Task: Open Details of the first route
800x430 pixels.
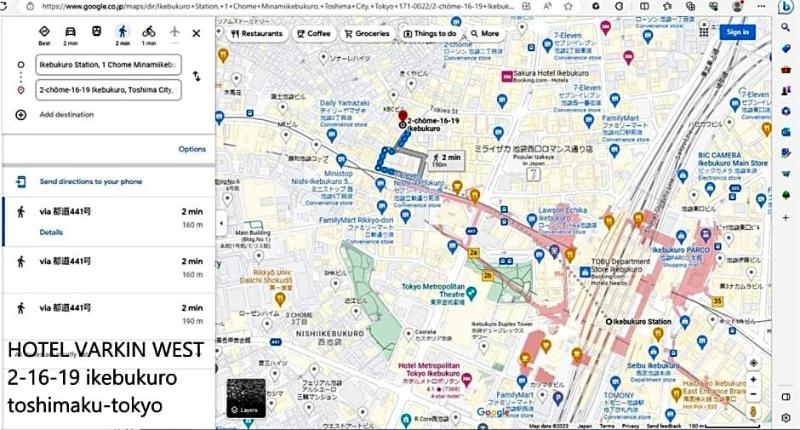Action: (51, 232)
